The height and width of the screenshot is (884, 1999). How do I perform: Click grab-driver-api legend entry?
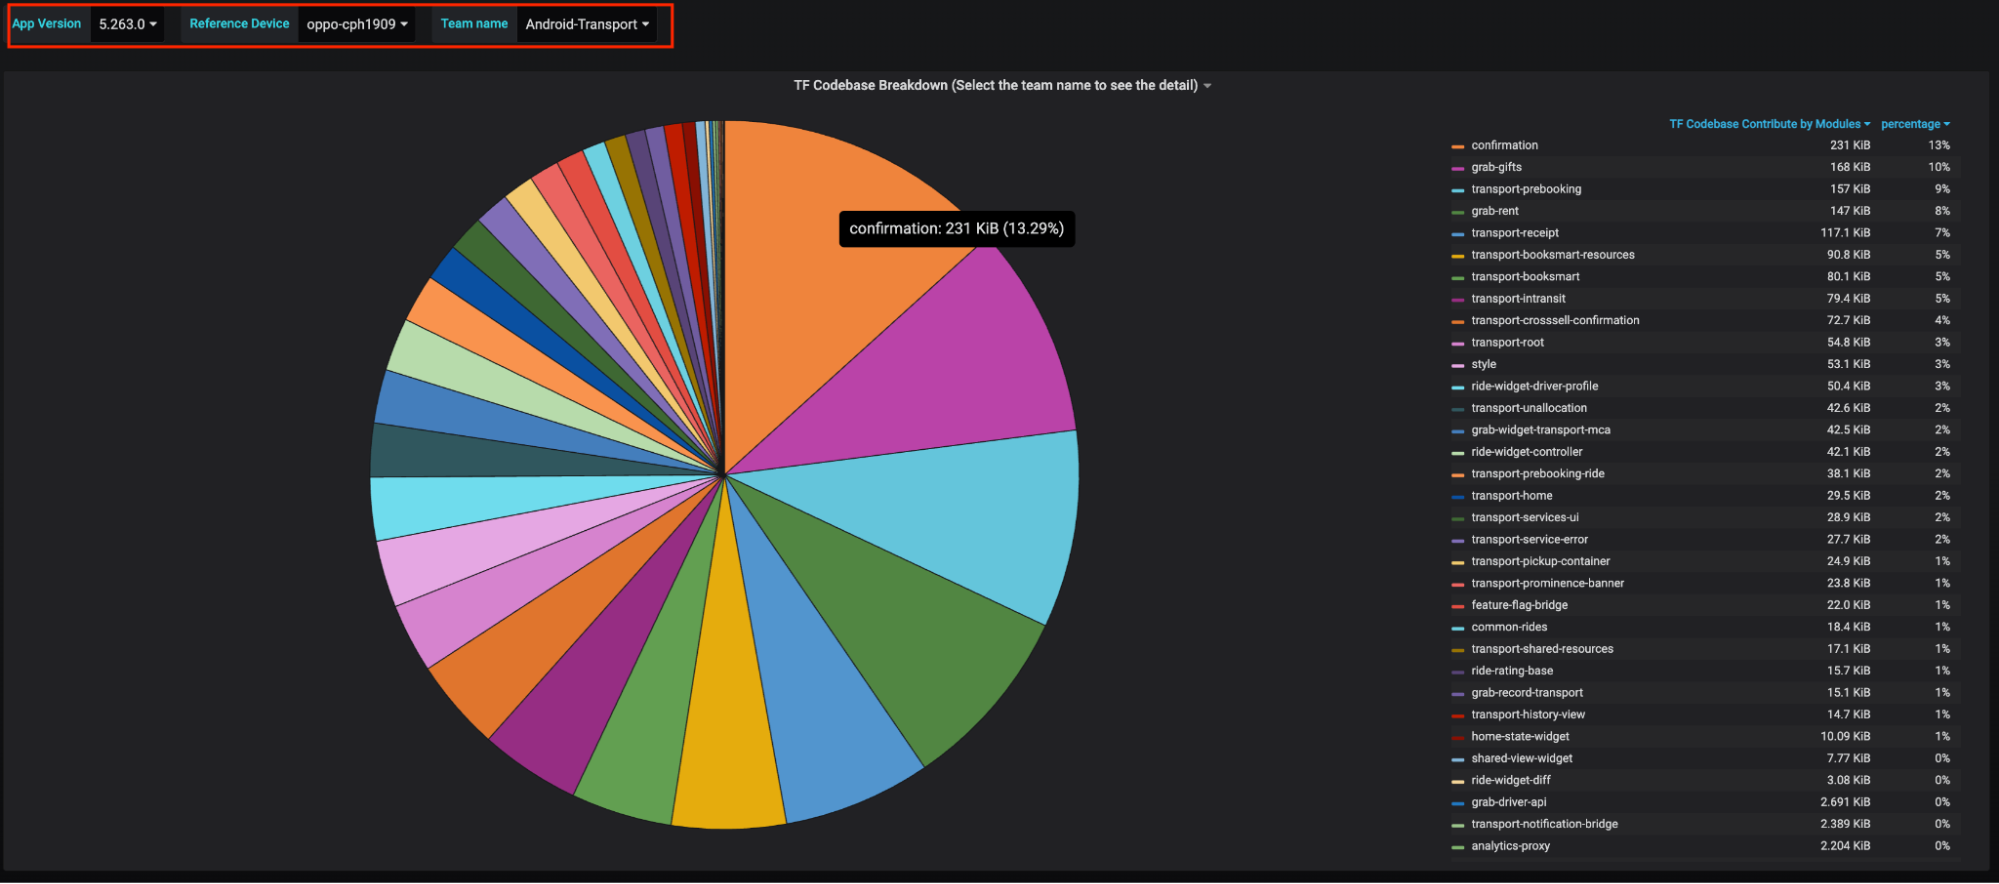[1508, 803]
